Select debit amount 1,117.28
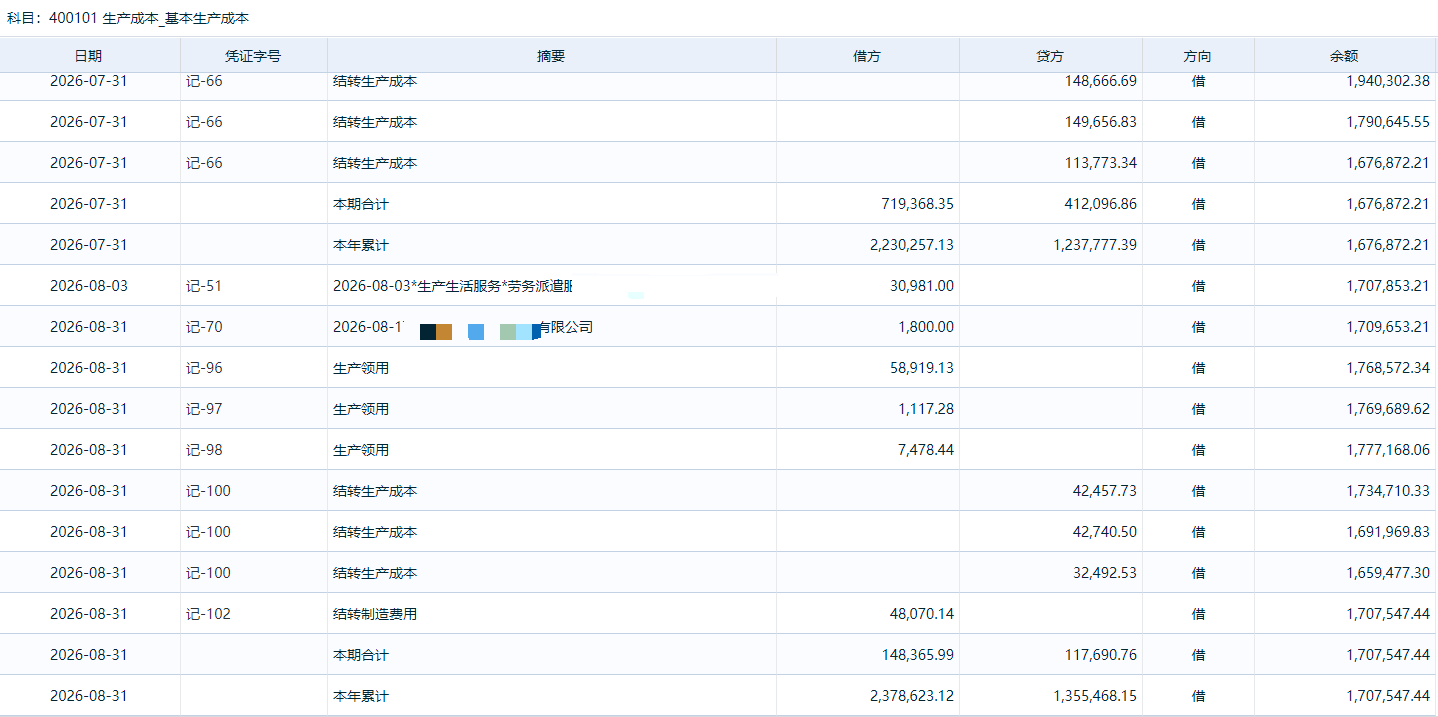This screenshot has width=1438, height=717. click(x=925, y=409)
